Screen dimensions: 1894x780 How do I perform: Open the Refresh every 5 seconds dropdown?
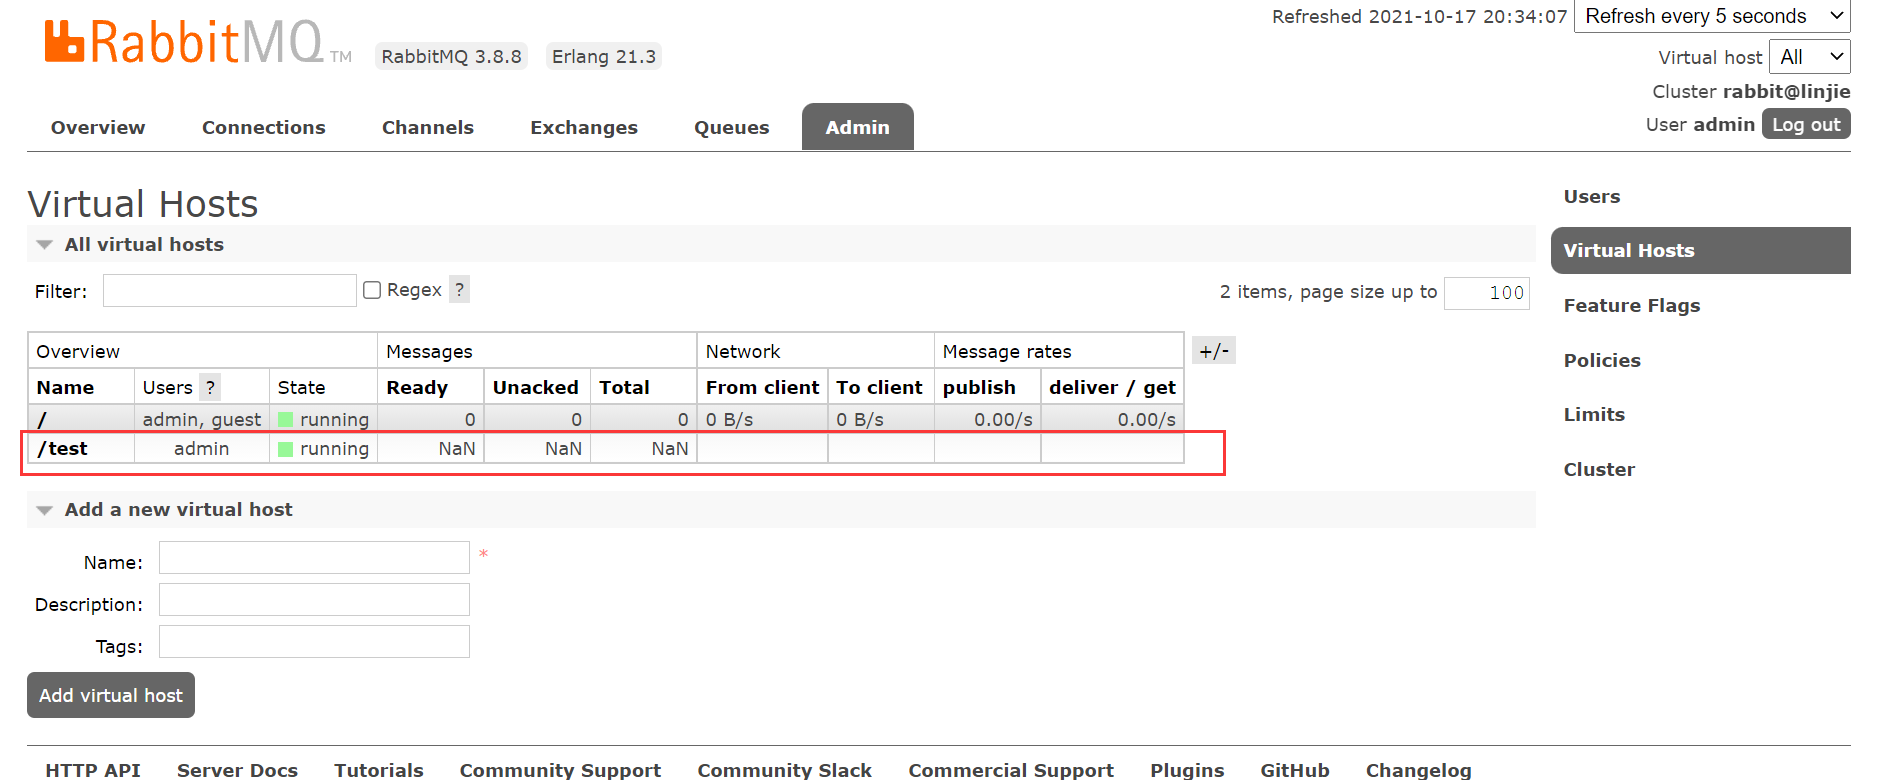(1712, 16)
